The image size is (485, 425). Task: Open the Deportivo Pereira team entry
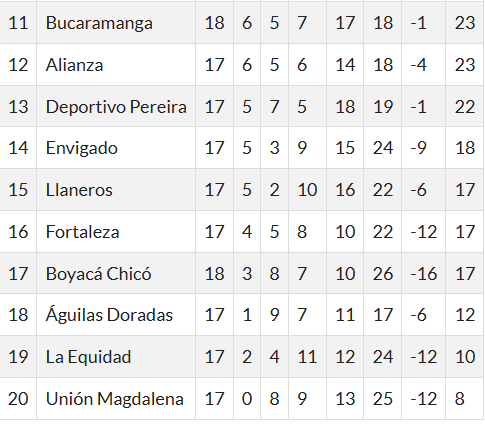click(x=116, y=107)
